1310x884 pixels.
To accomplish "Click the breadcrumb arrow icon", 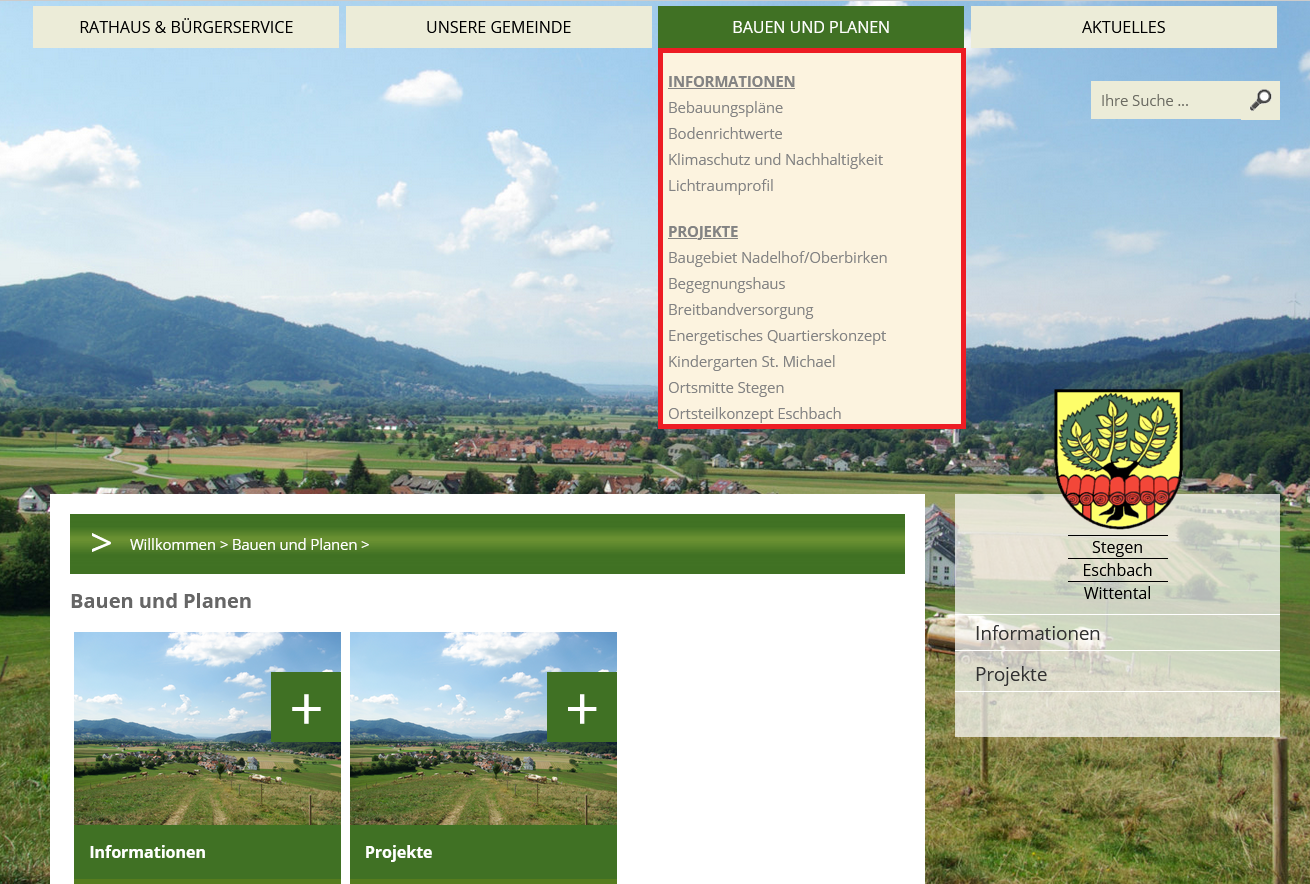I will (x=101, y=544).
